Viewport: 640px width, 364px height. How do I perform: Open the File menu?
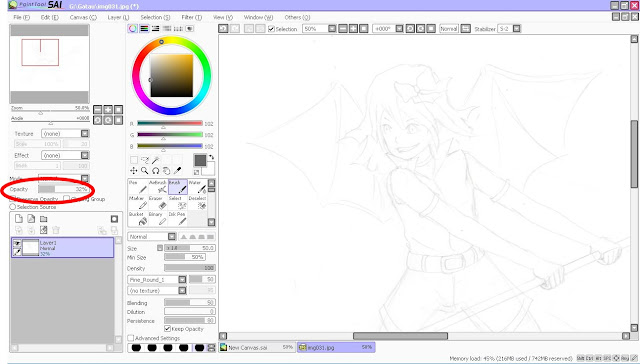(x=21, y=17)
